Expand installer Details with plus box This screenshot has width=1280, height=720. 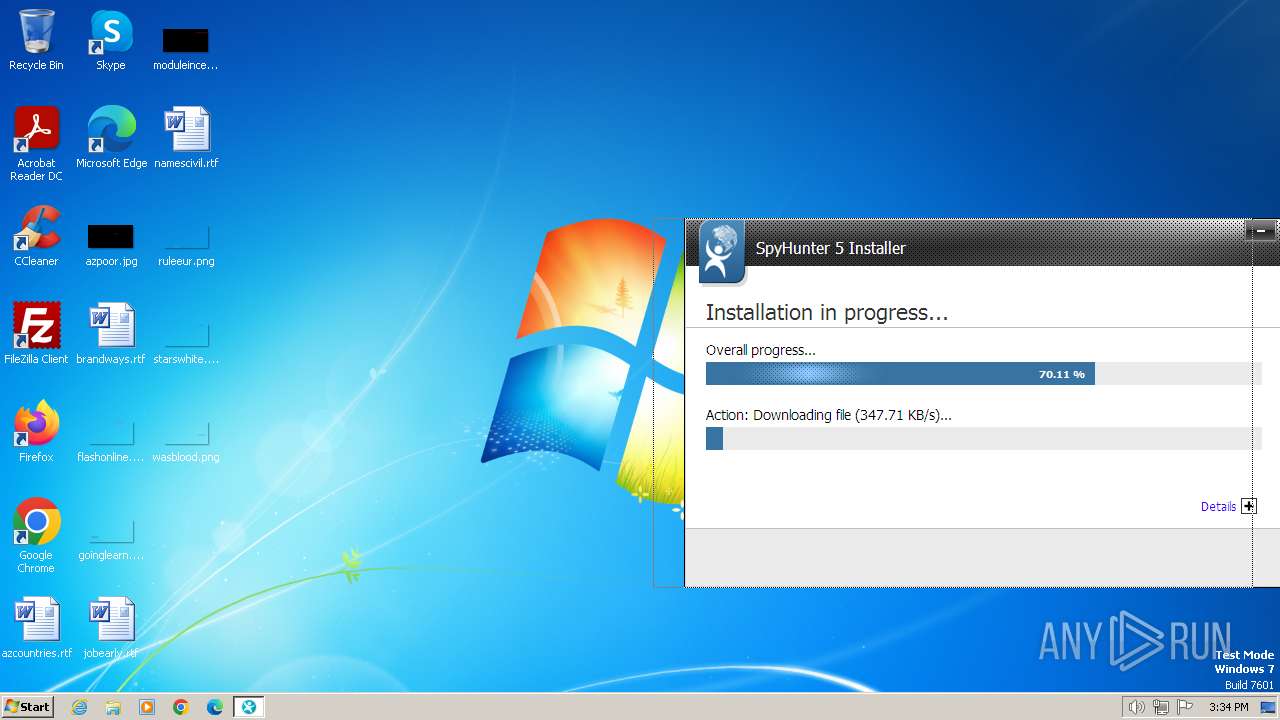[1248, 506]
